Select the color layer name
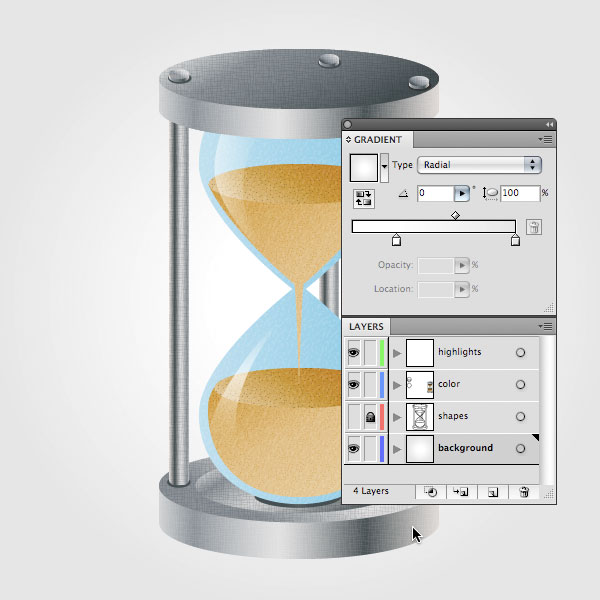600x600 pixels. (449, 384)
